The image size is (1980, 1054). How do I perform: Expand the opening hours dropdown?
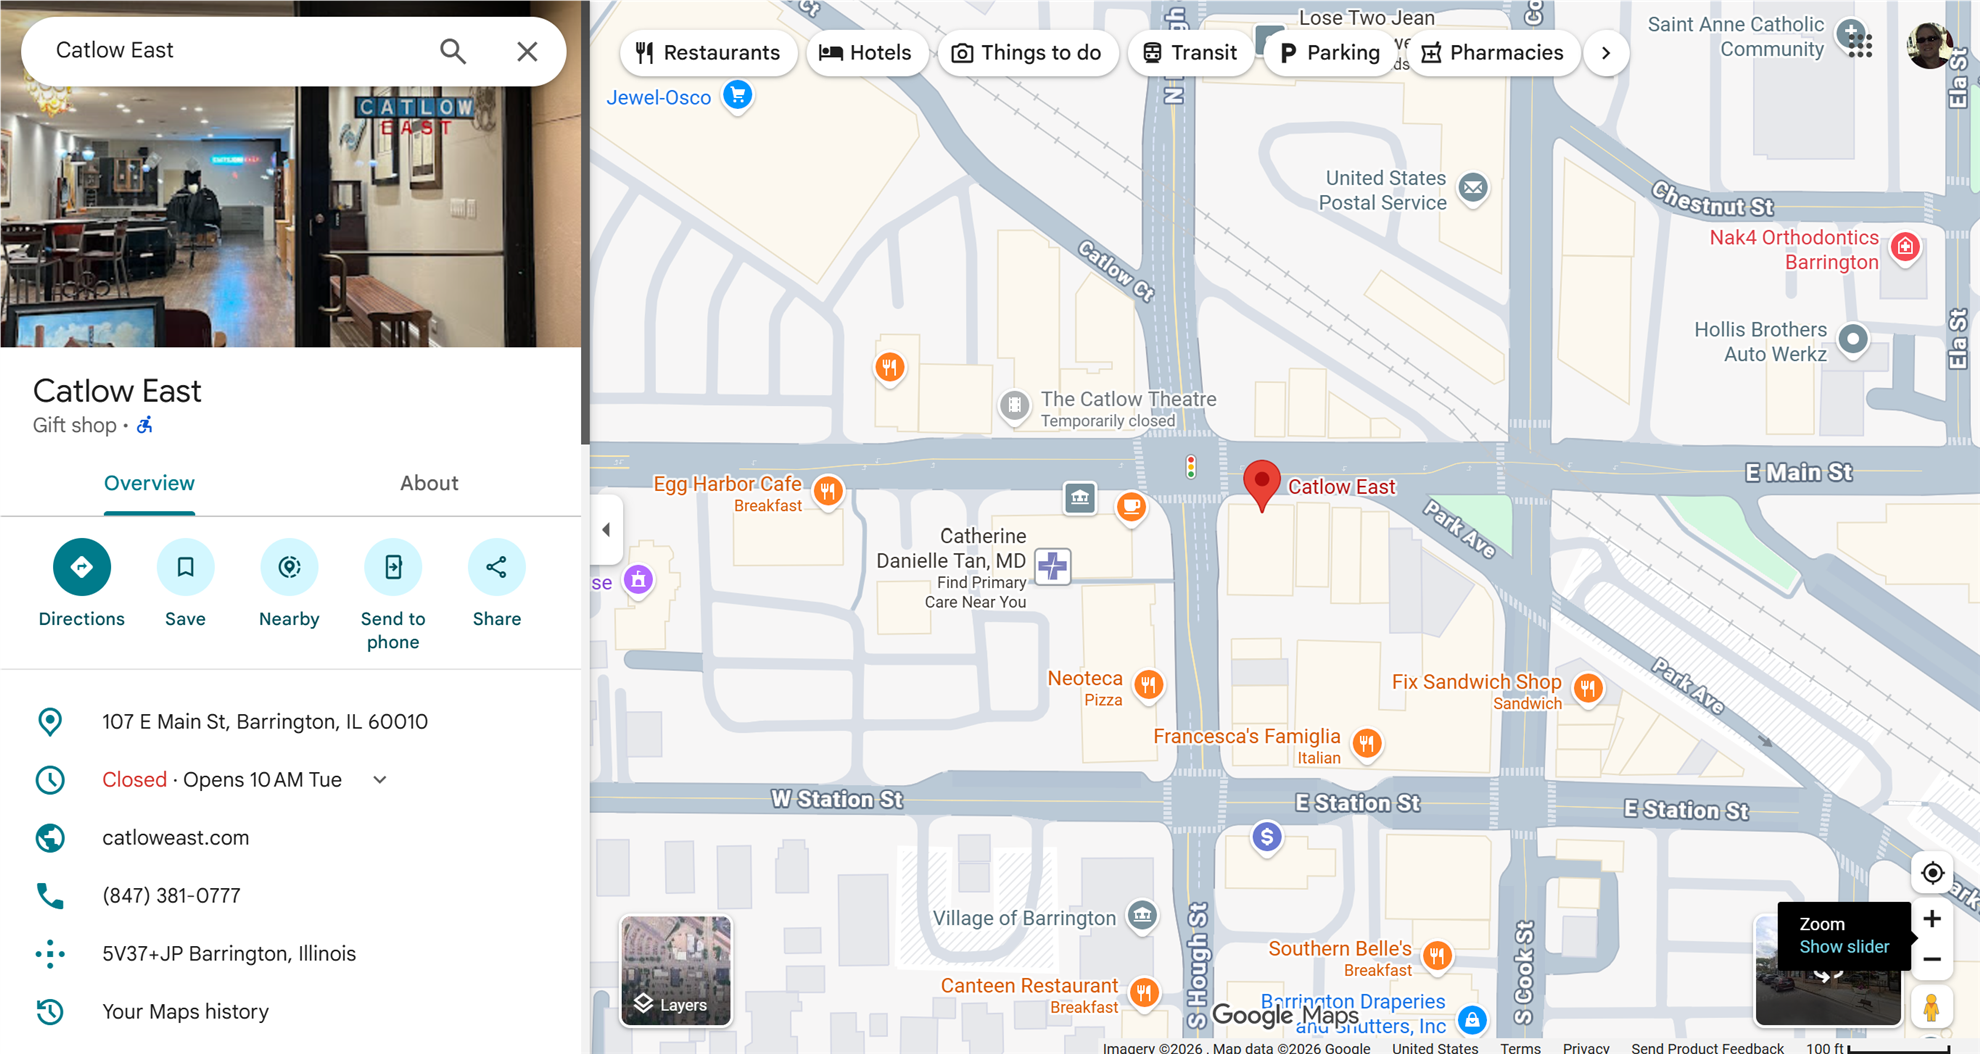coord(380,780)
